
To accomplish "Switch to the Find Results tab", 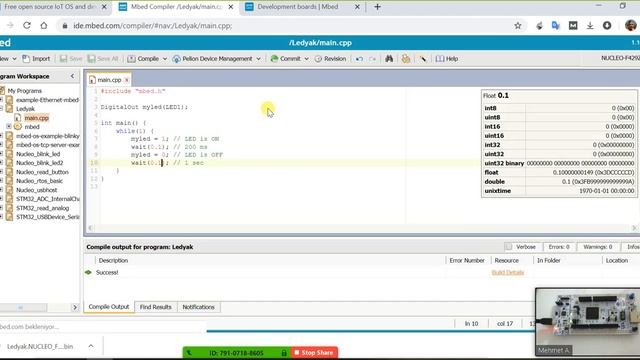I will coord(156,307).
